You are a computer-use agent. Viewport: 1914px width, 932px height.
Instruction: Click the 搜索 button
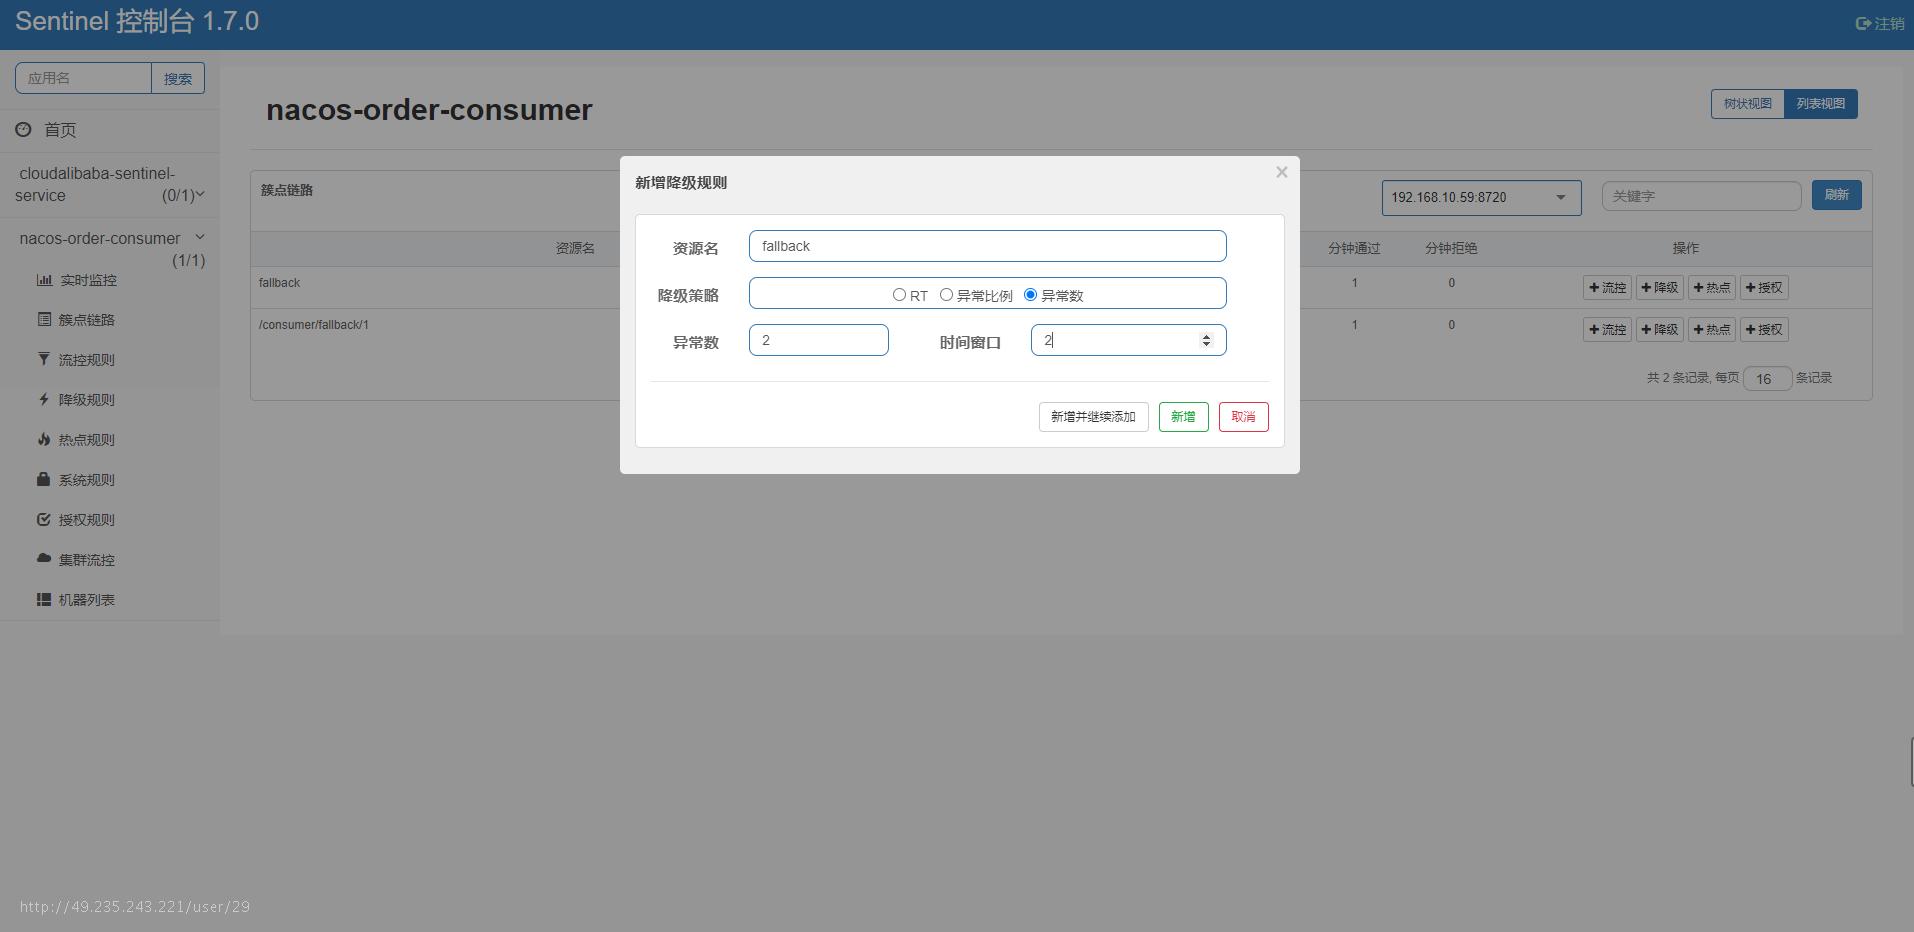coord(178,78)
